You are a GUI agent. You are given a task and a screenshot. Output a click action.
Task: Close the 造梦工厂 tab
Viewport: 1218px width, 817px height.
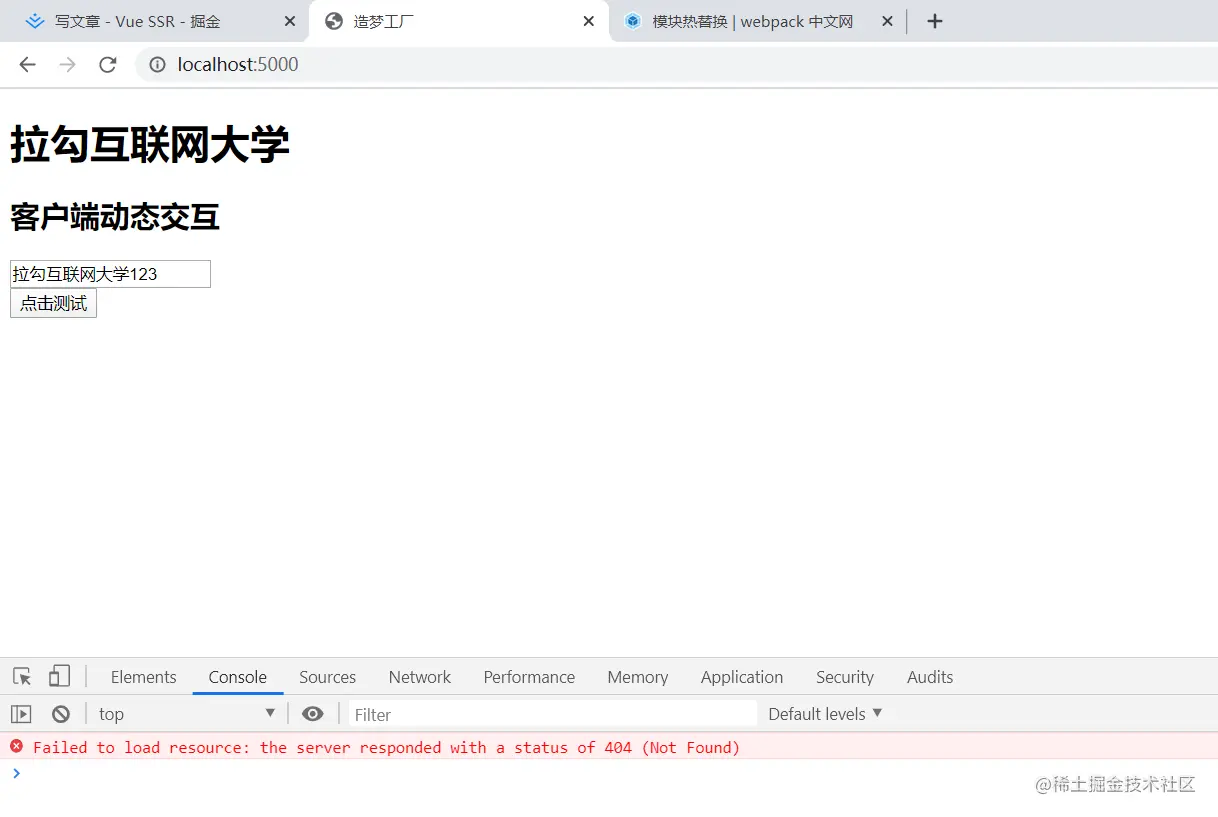588,21
